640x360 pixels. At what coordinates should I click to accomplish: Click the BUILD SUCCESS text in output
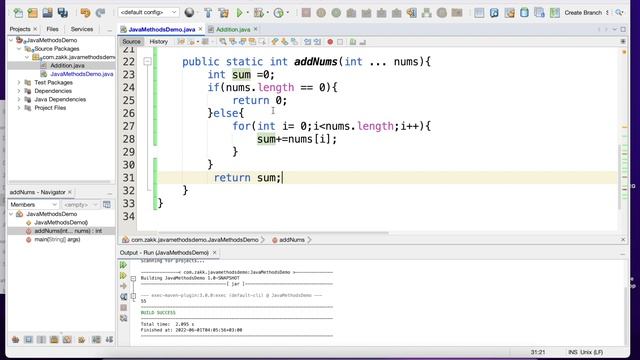pos(158,313)
